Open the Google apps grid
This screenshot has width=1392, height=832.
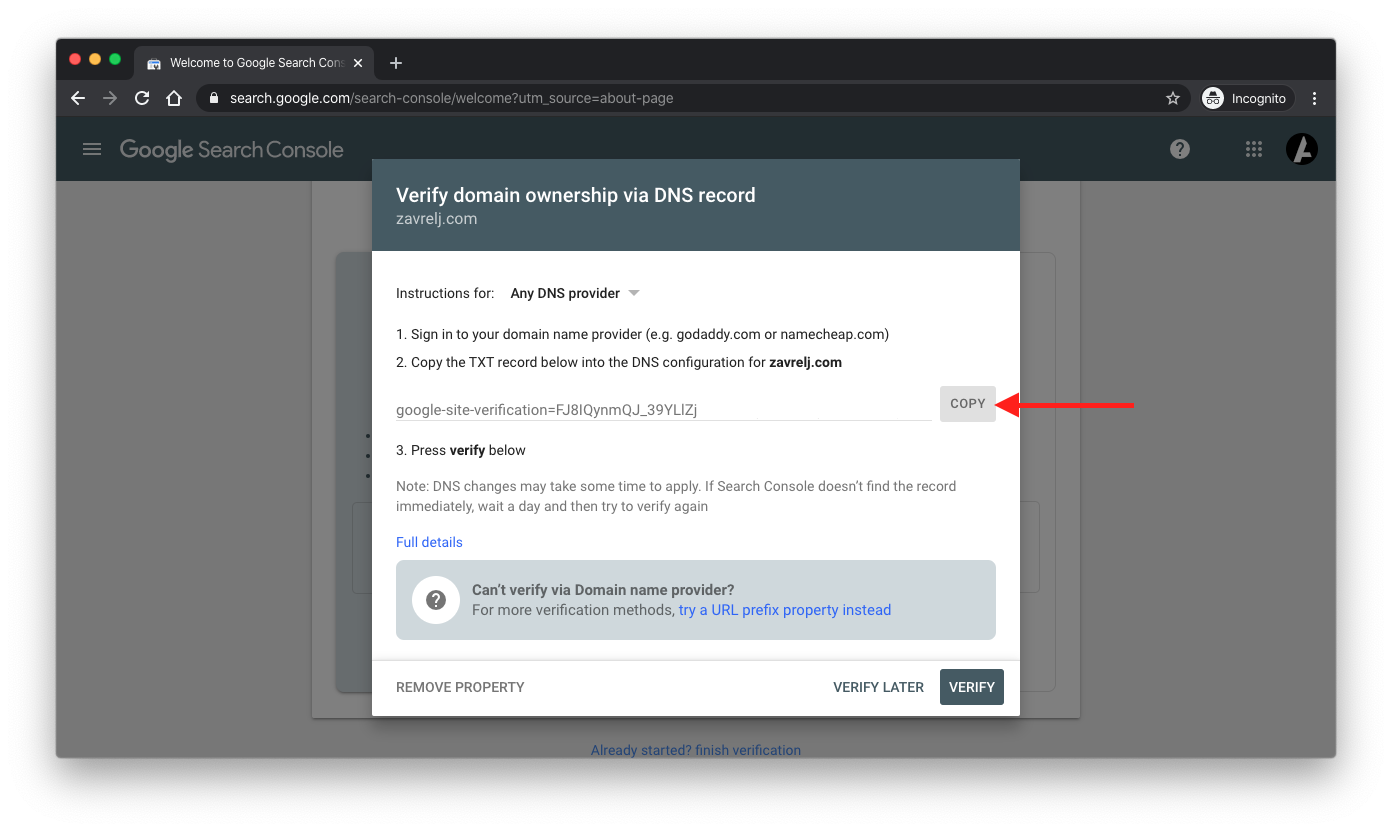click(1254, 149)
